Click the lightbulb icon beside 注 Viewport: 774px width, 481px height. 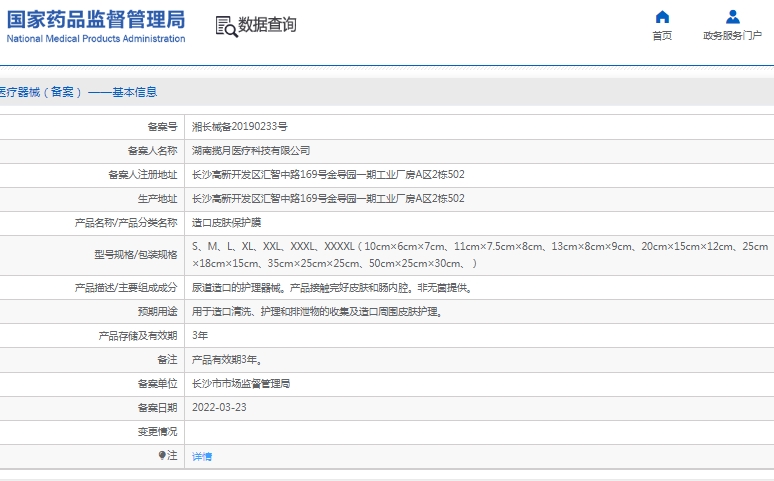tap(162, 455)
